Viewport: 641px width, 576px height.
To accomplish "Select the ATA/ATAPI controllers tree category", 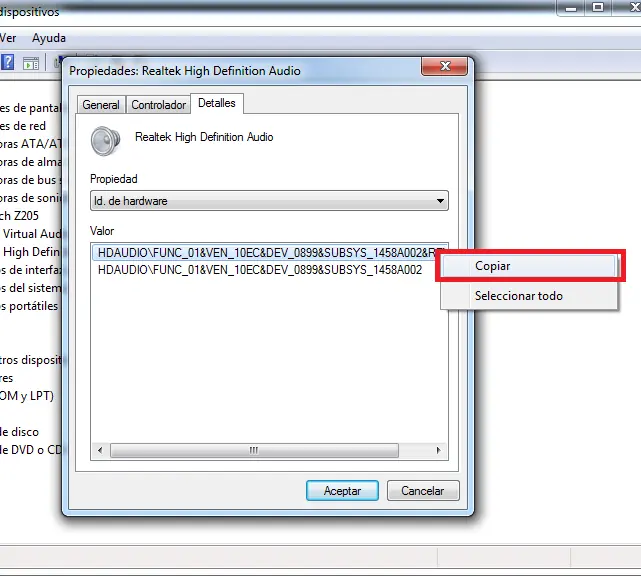I will click(x=31, y=144).
